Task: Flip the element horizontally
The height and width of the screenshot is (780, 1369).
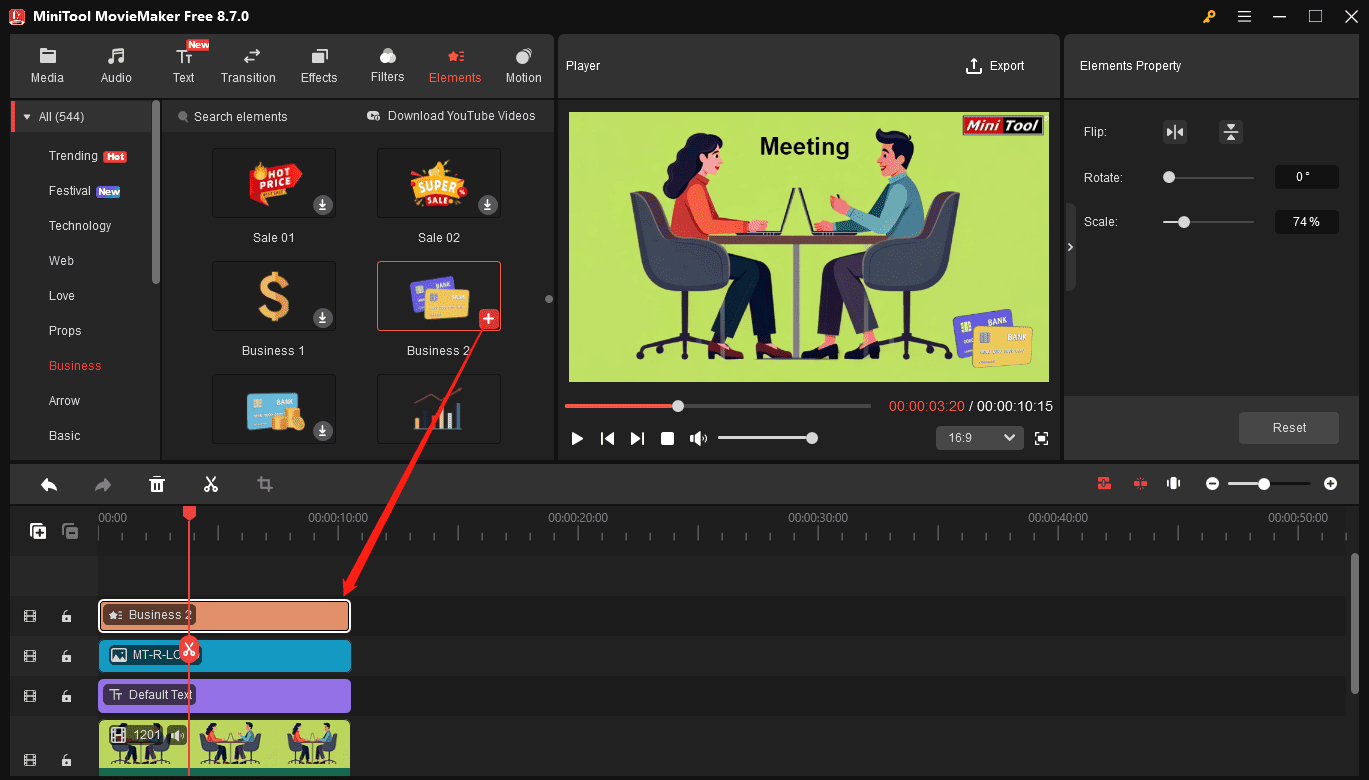Action: click(1175, 132)
